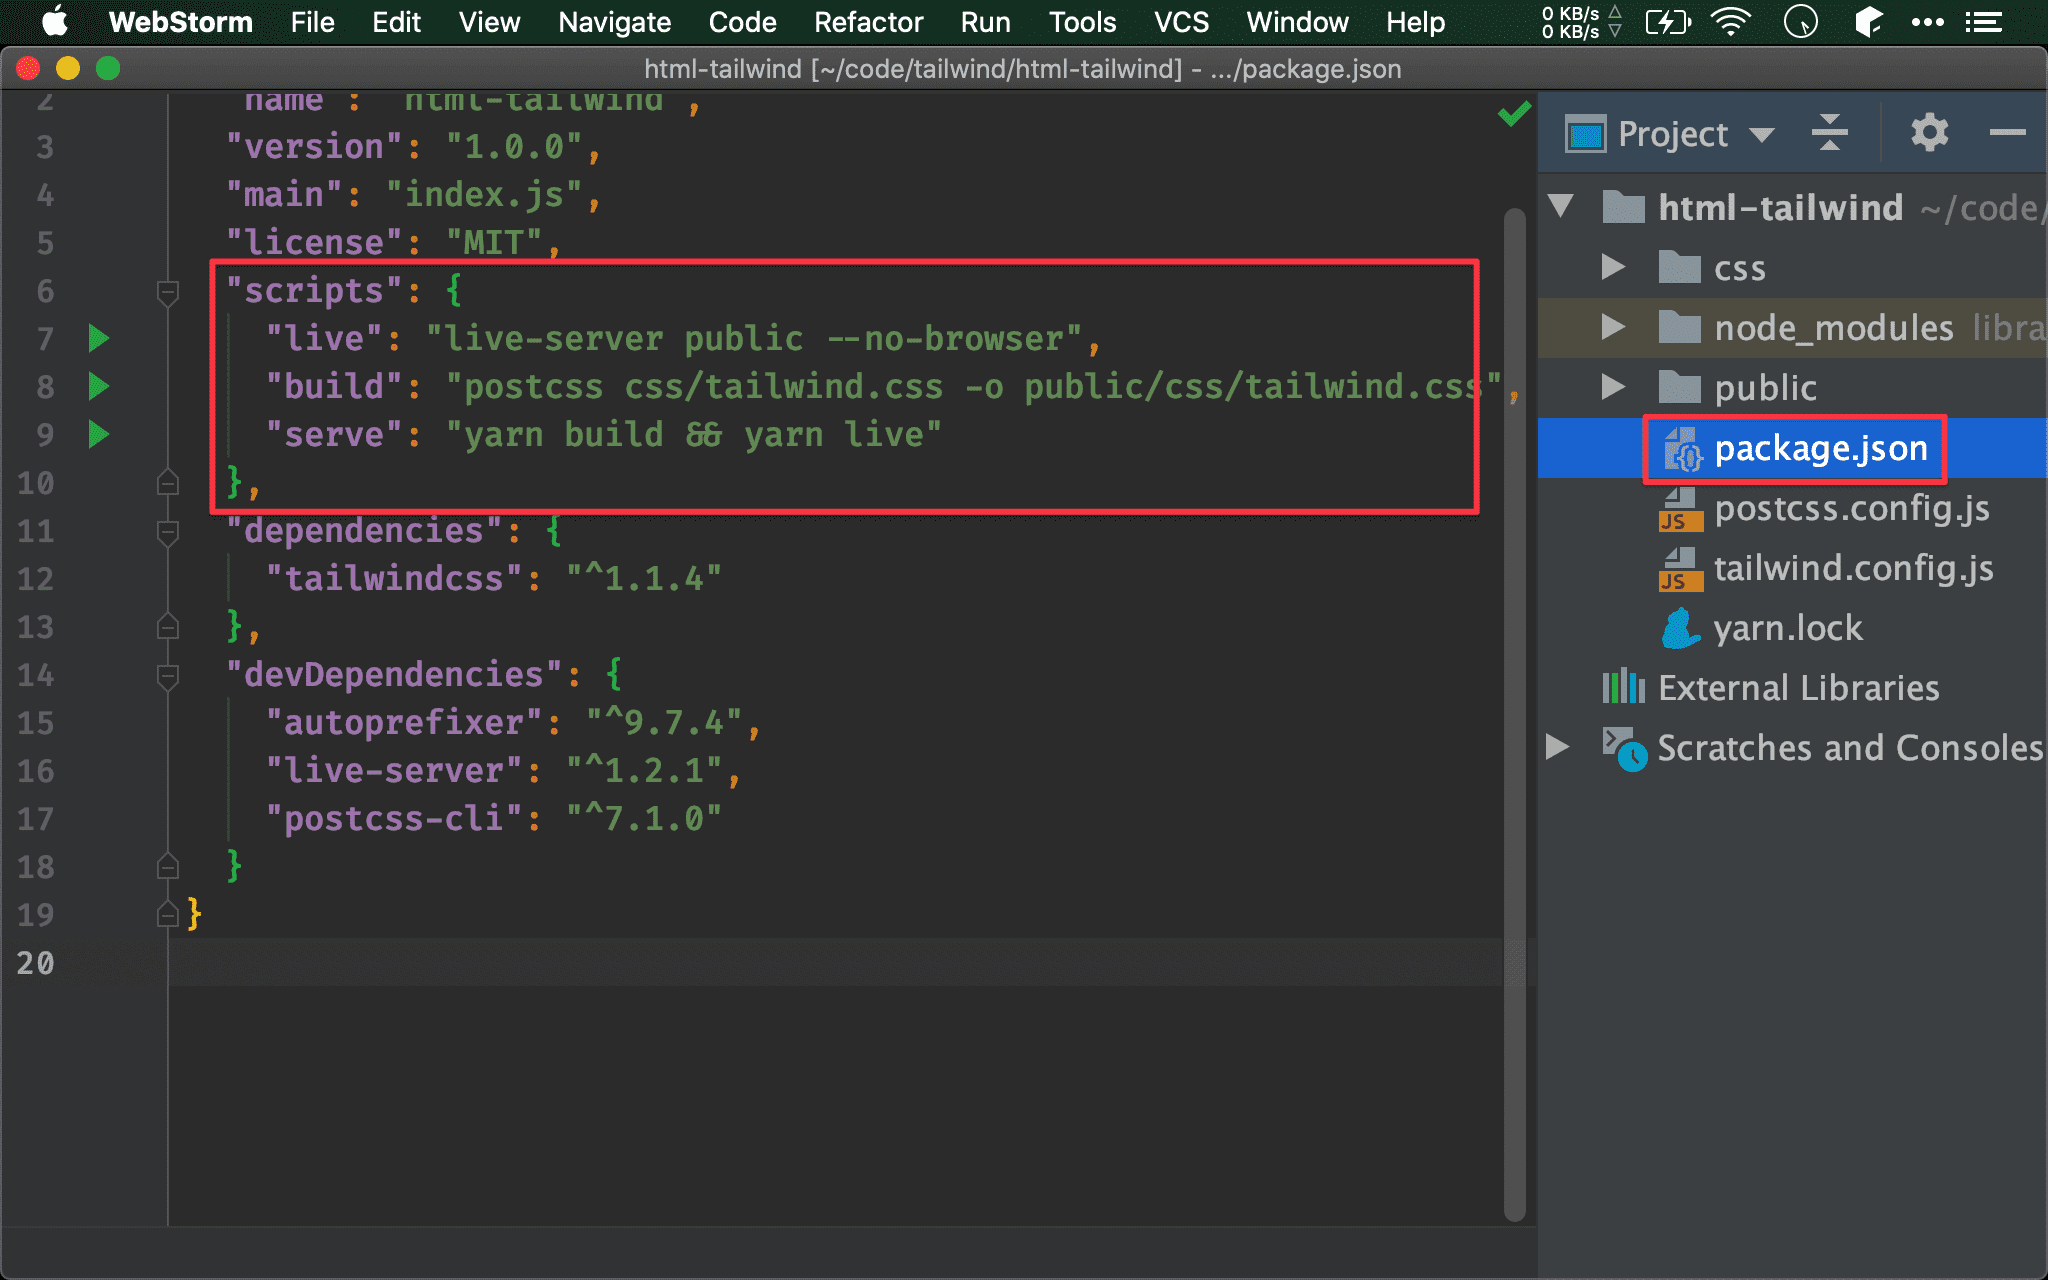The width and height of the screenshot is (2048, 1280).
Task: Click the External Libraries icon
Action: pos(1624,688)
